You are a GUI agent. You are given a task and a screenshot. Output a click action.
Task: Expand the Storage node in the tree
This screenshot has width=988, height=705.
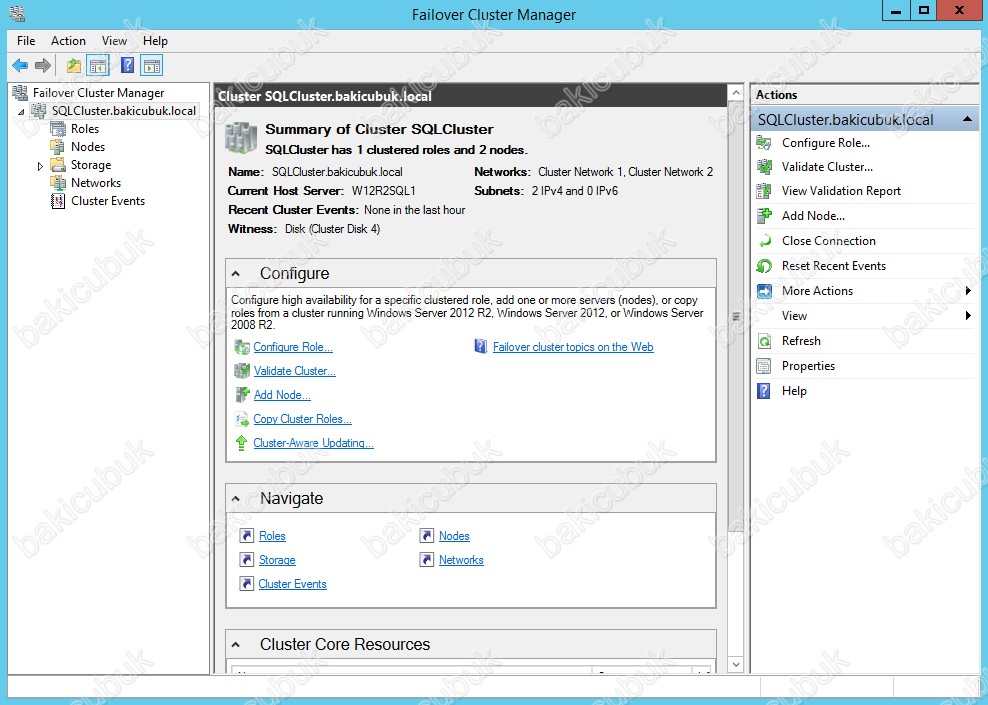(40, 166)
